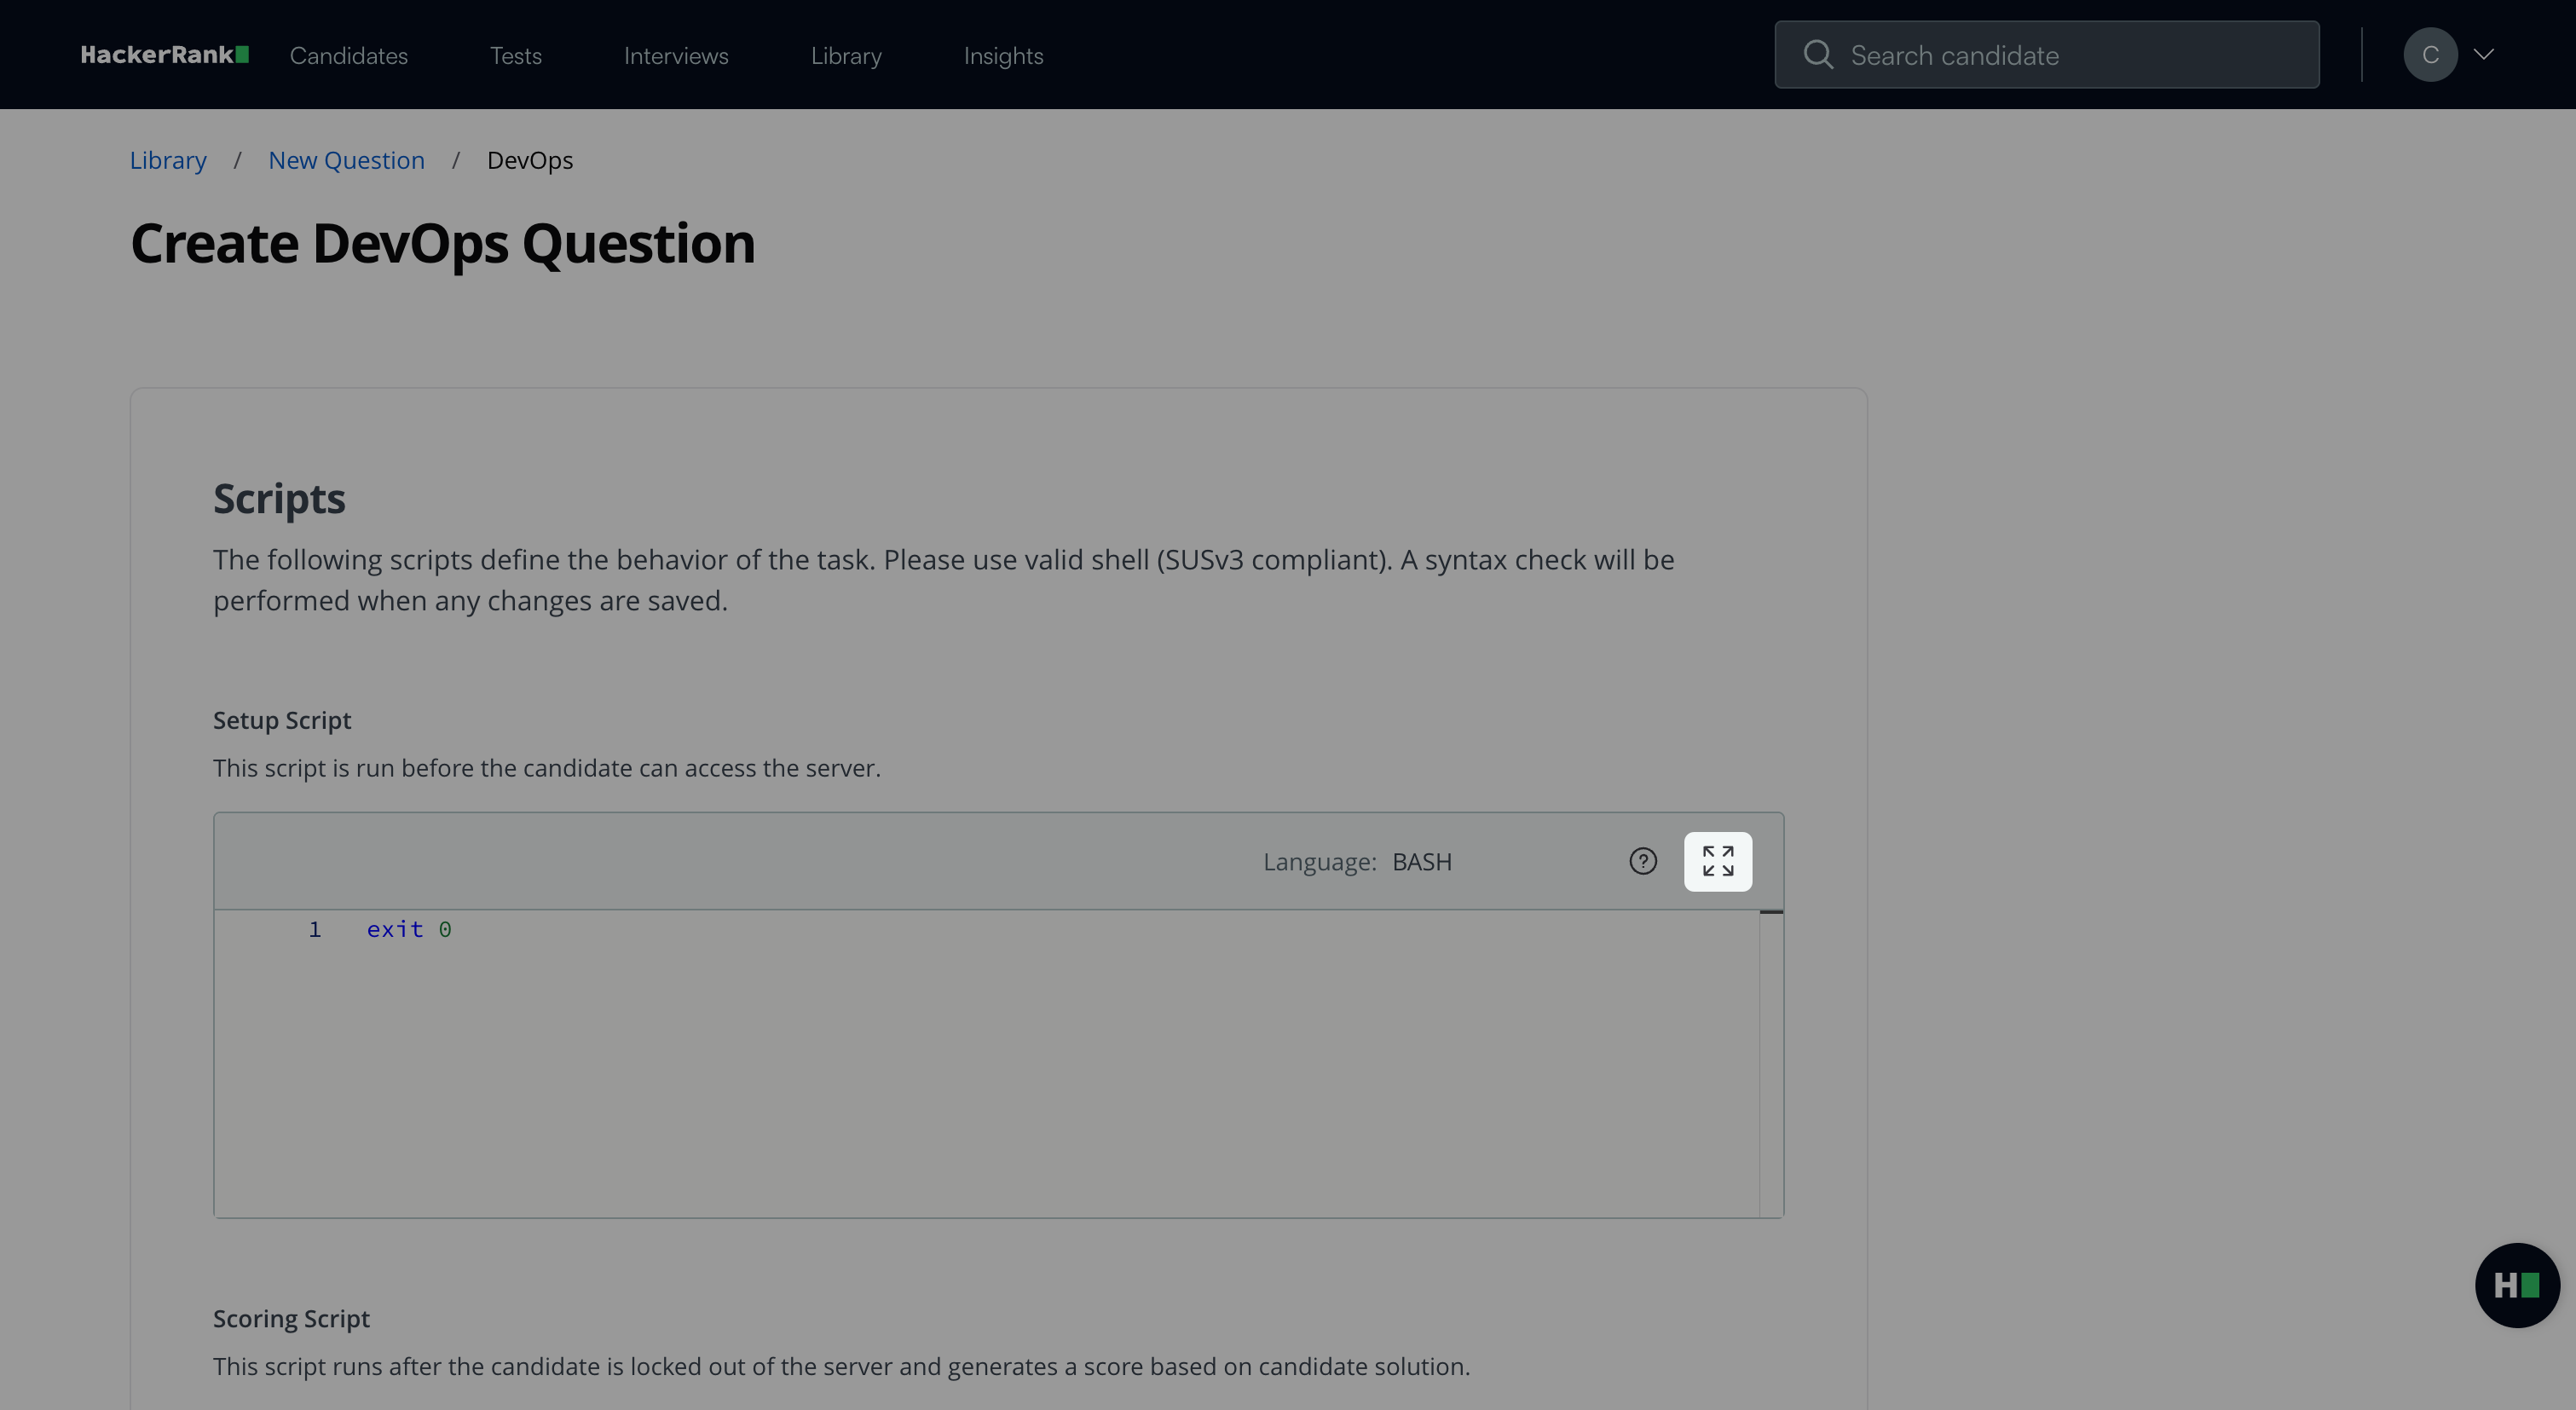This screenshot has height=1410, width=2576.
Task: Expand setup script editor to fullscreen
Action: (x=1717, y=861)
